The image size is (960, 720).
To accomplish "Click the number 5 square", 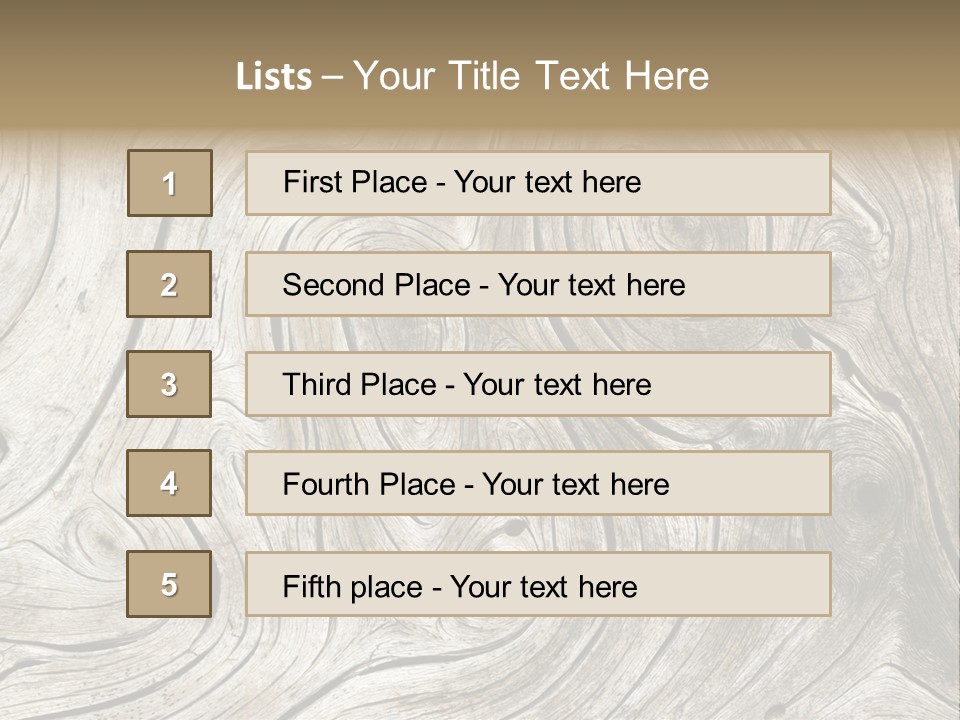I will pos(169,584).
